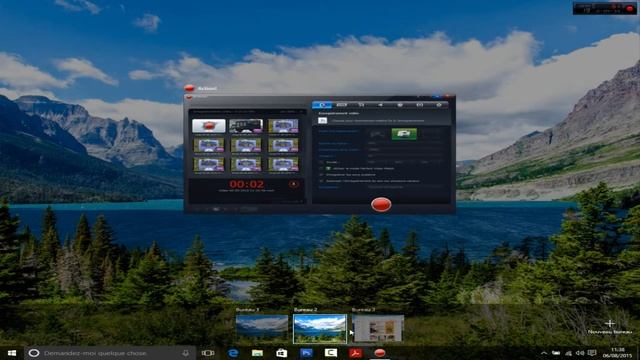The image size is (640, 360).
Task: Open the volume control in the system tray
Action: 580,353
